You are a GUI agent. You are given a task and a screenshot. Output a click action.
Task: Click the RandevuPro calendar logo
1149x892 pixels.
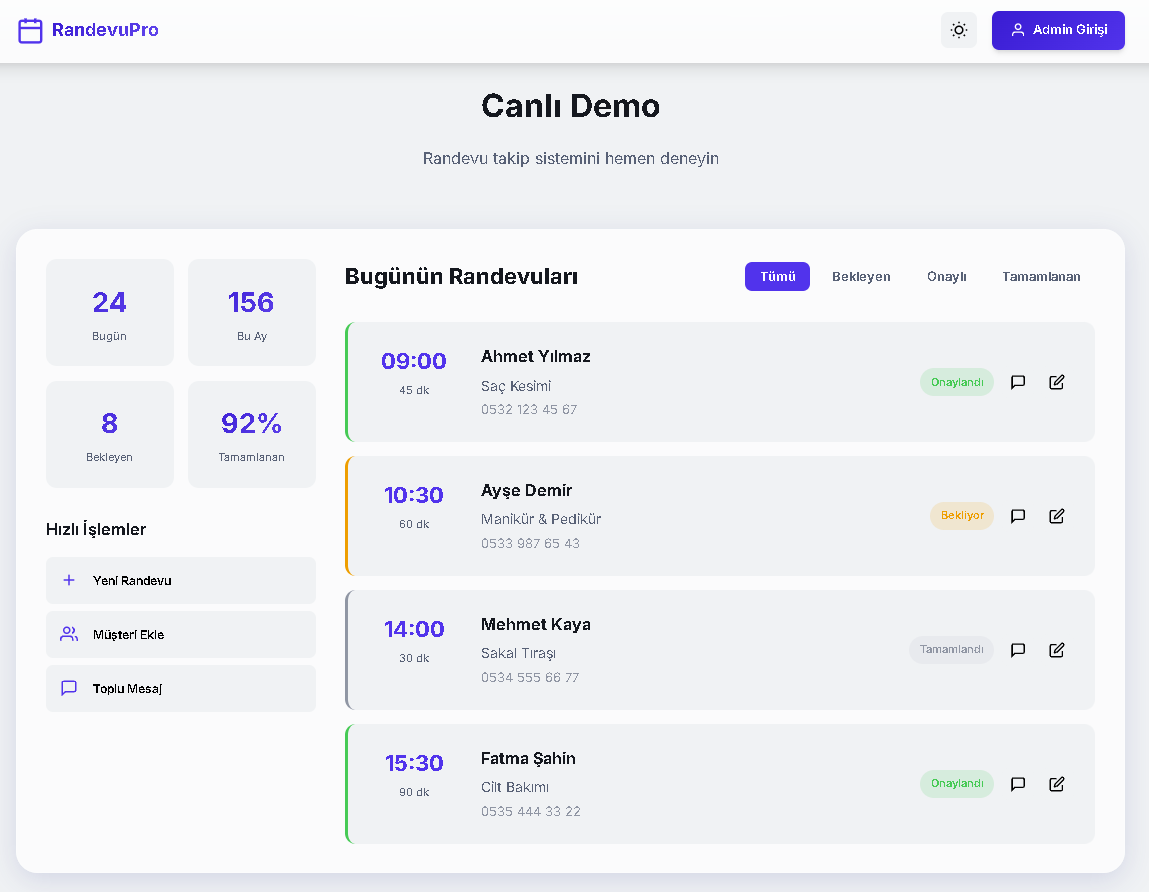click(x=31, y=30)
